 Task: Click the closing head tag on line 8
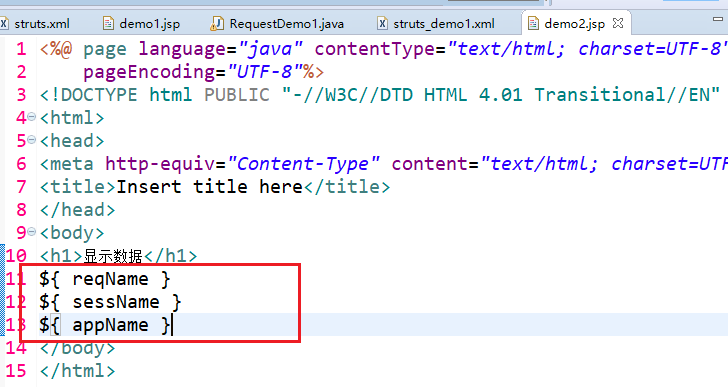[78, 210]
